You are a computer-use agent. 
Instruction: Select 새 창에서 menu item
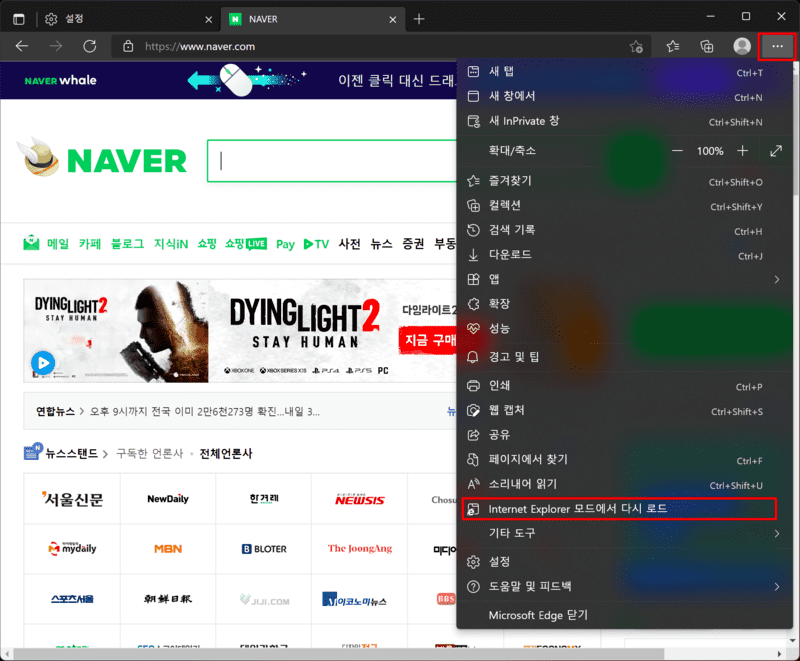(x=624, y=96)
